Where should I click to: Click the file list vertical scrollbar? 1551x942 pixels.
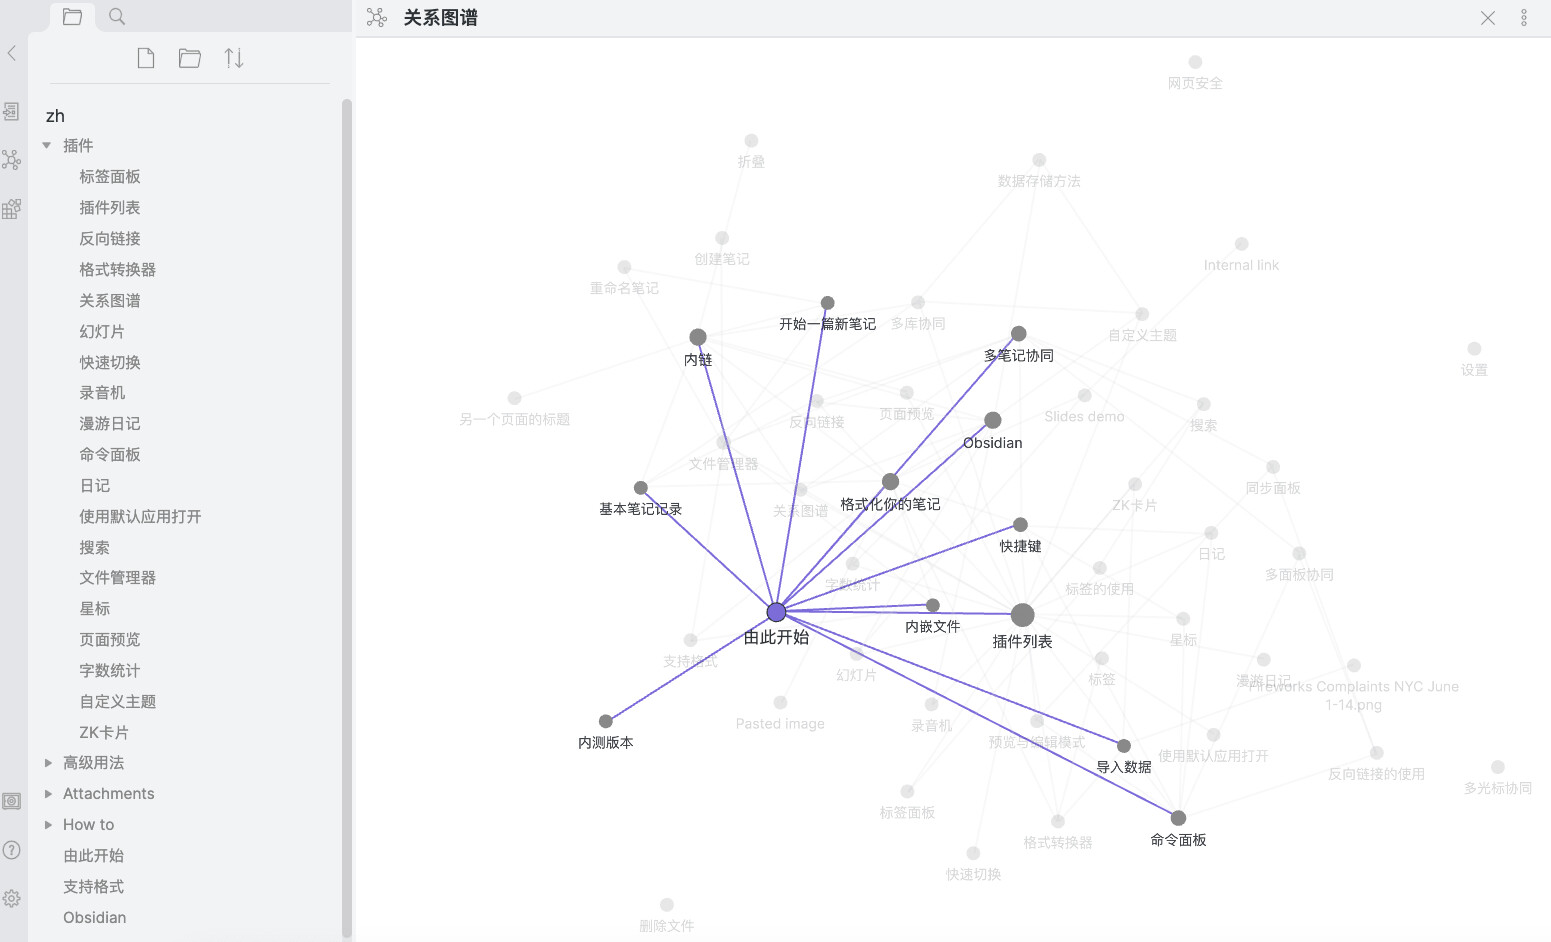pos(347,518)
